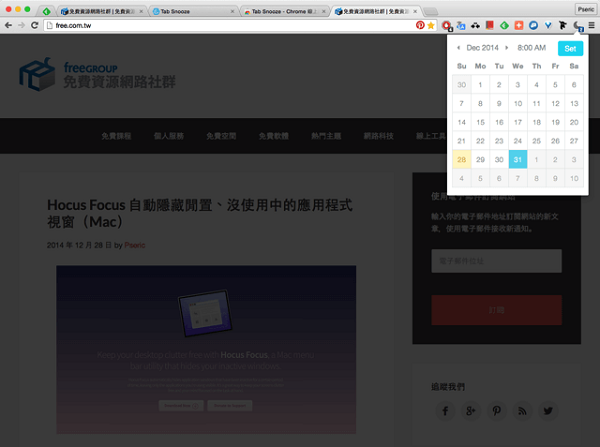Open the 熱門主題 nav menu
The width and height of the screenshot is (600, 447).
click(x=326, y=136)
